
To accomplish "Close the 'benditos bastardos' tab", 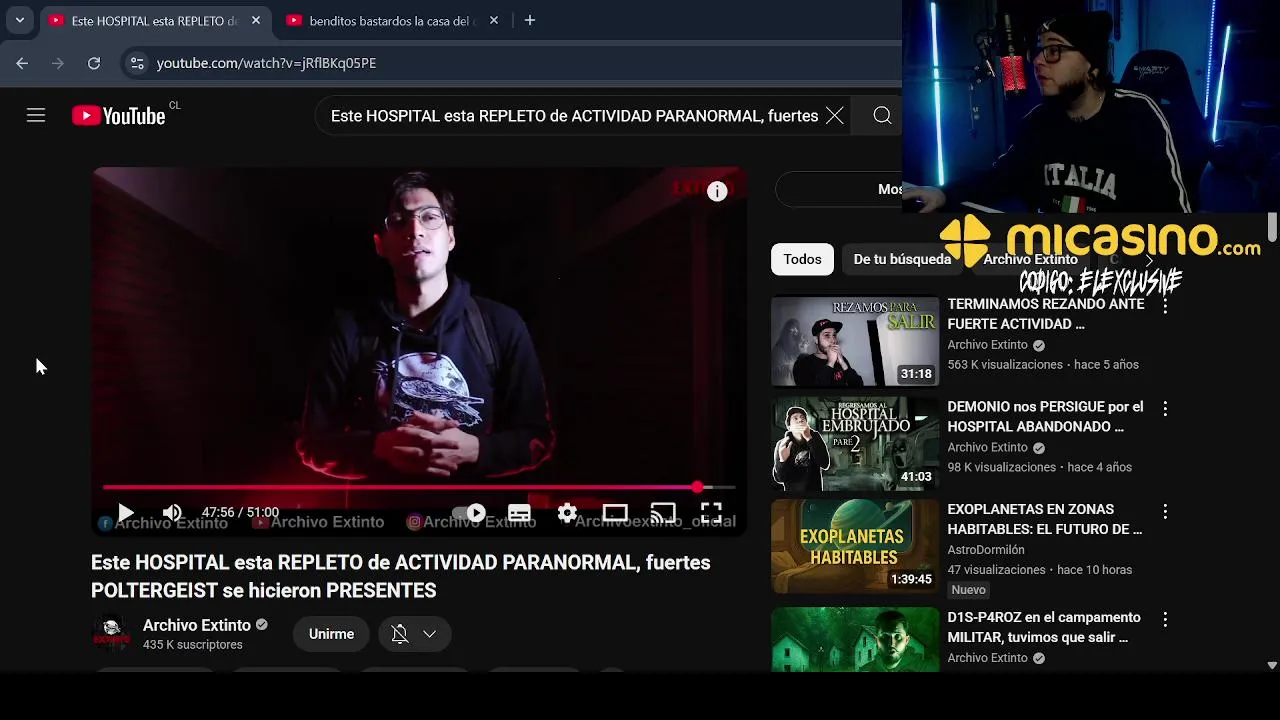I will 494,20.
